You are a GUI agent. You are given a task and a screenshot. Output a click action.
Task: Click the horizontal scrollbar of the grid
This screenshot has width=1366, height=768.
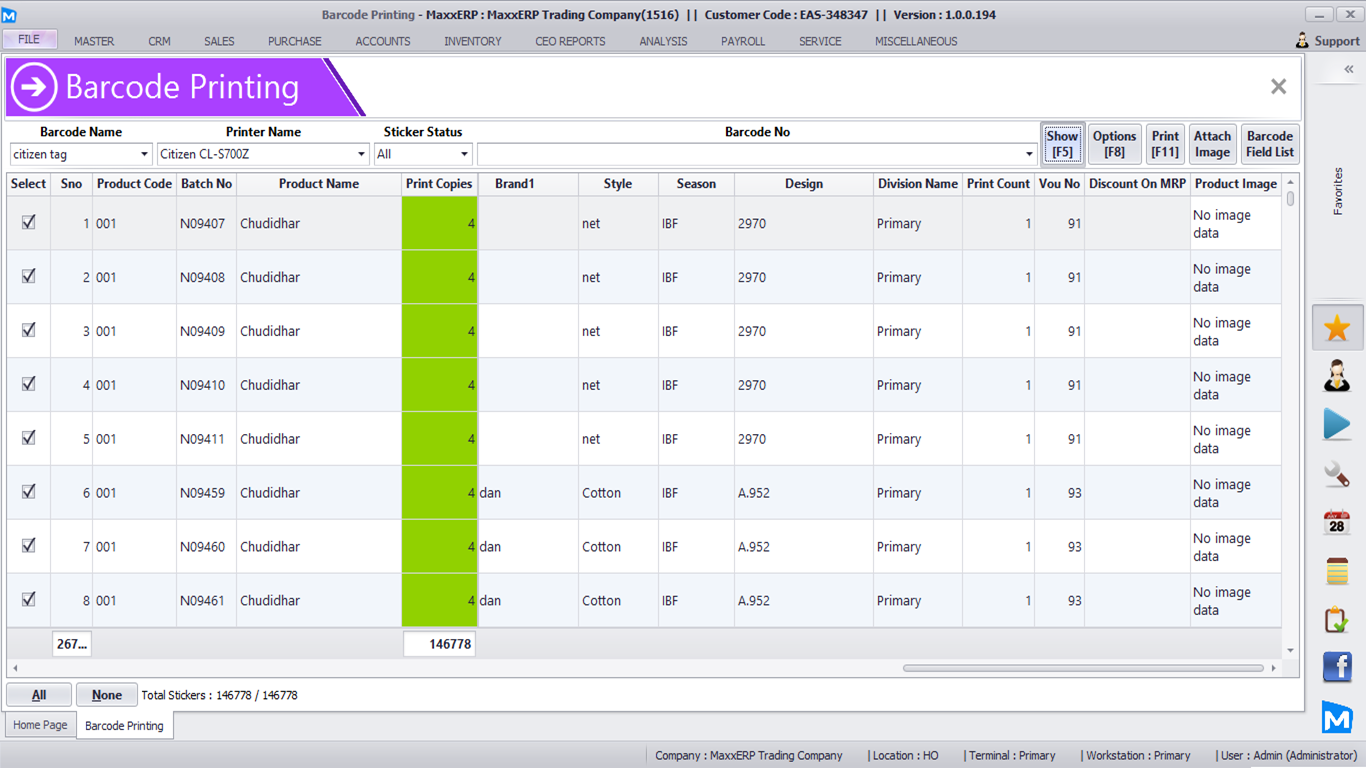tap(1083, 668)
